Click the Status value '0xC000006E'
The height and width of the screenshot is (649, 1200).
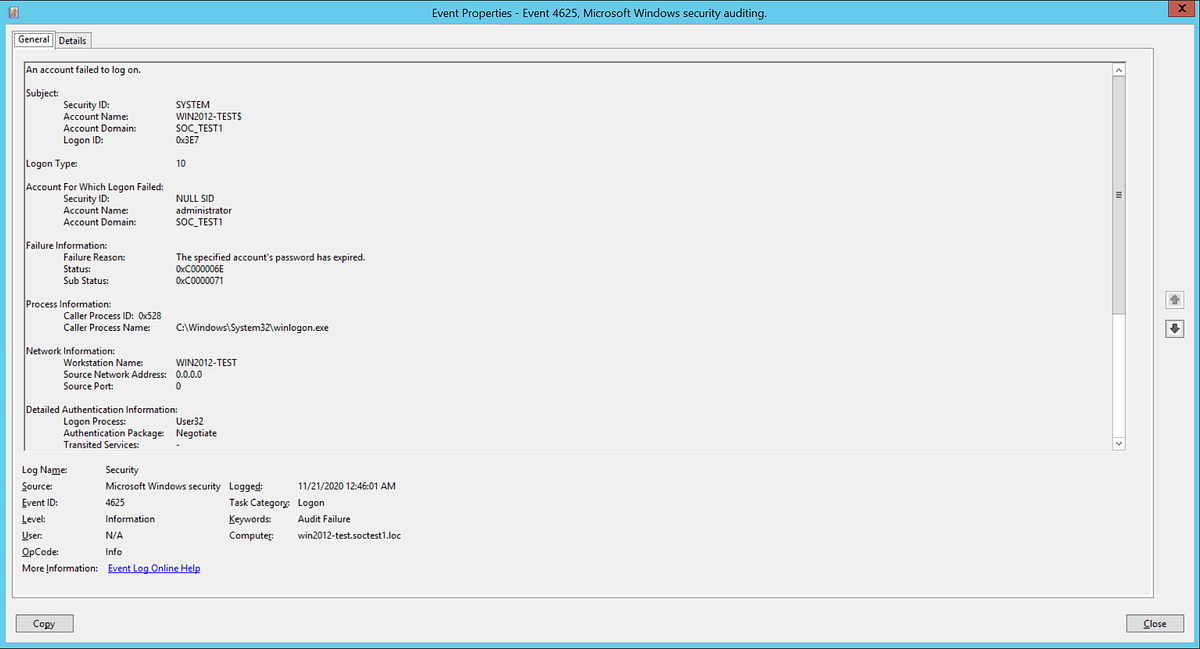click(200, 269)
